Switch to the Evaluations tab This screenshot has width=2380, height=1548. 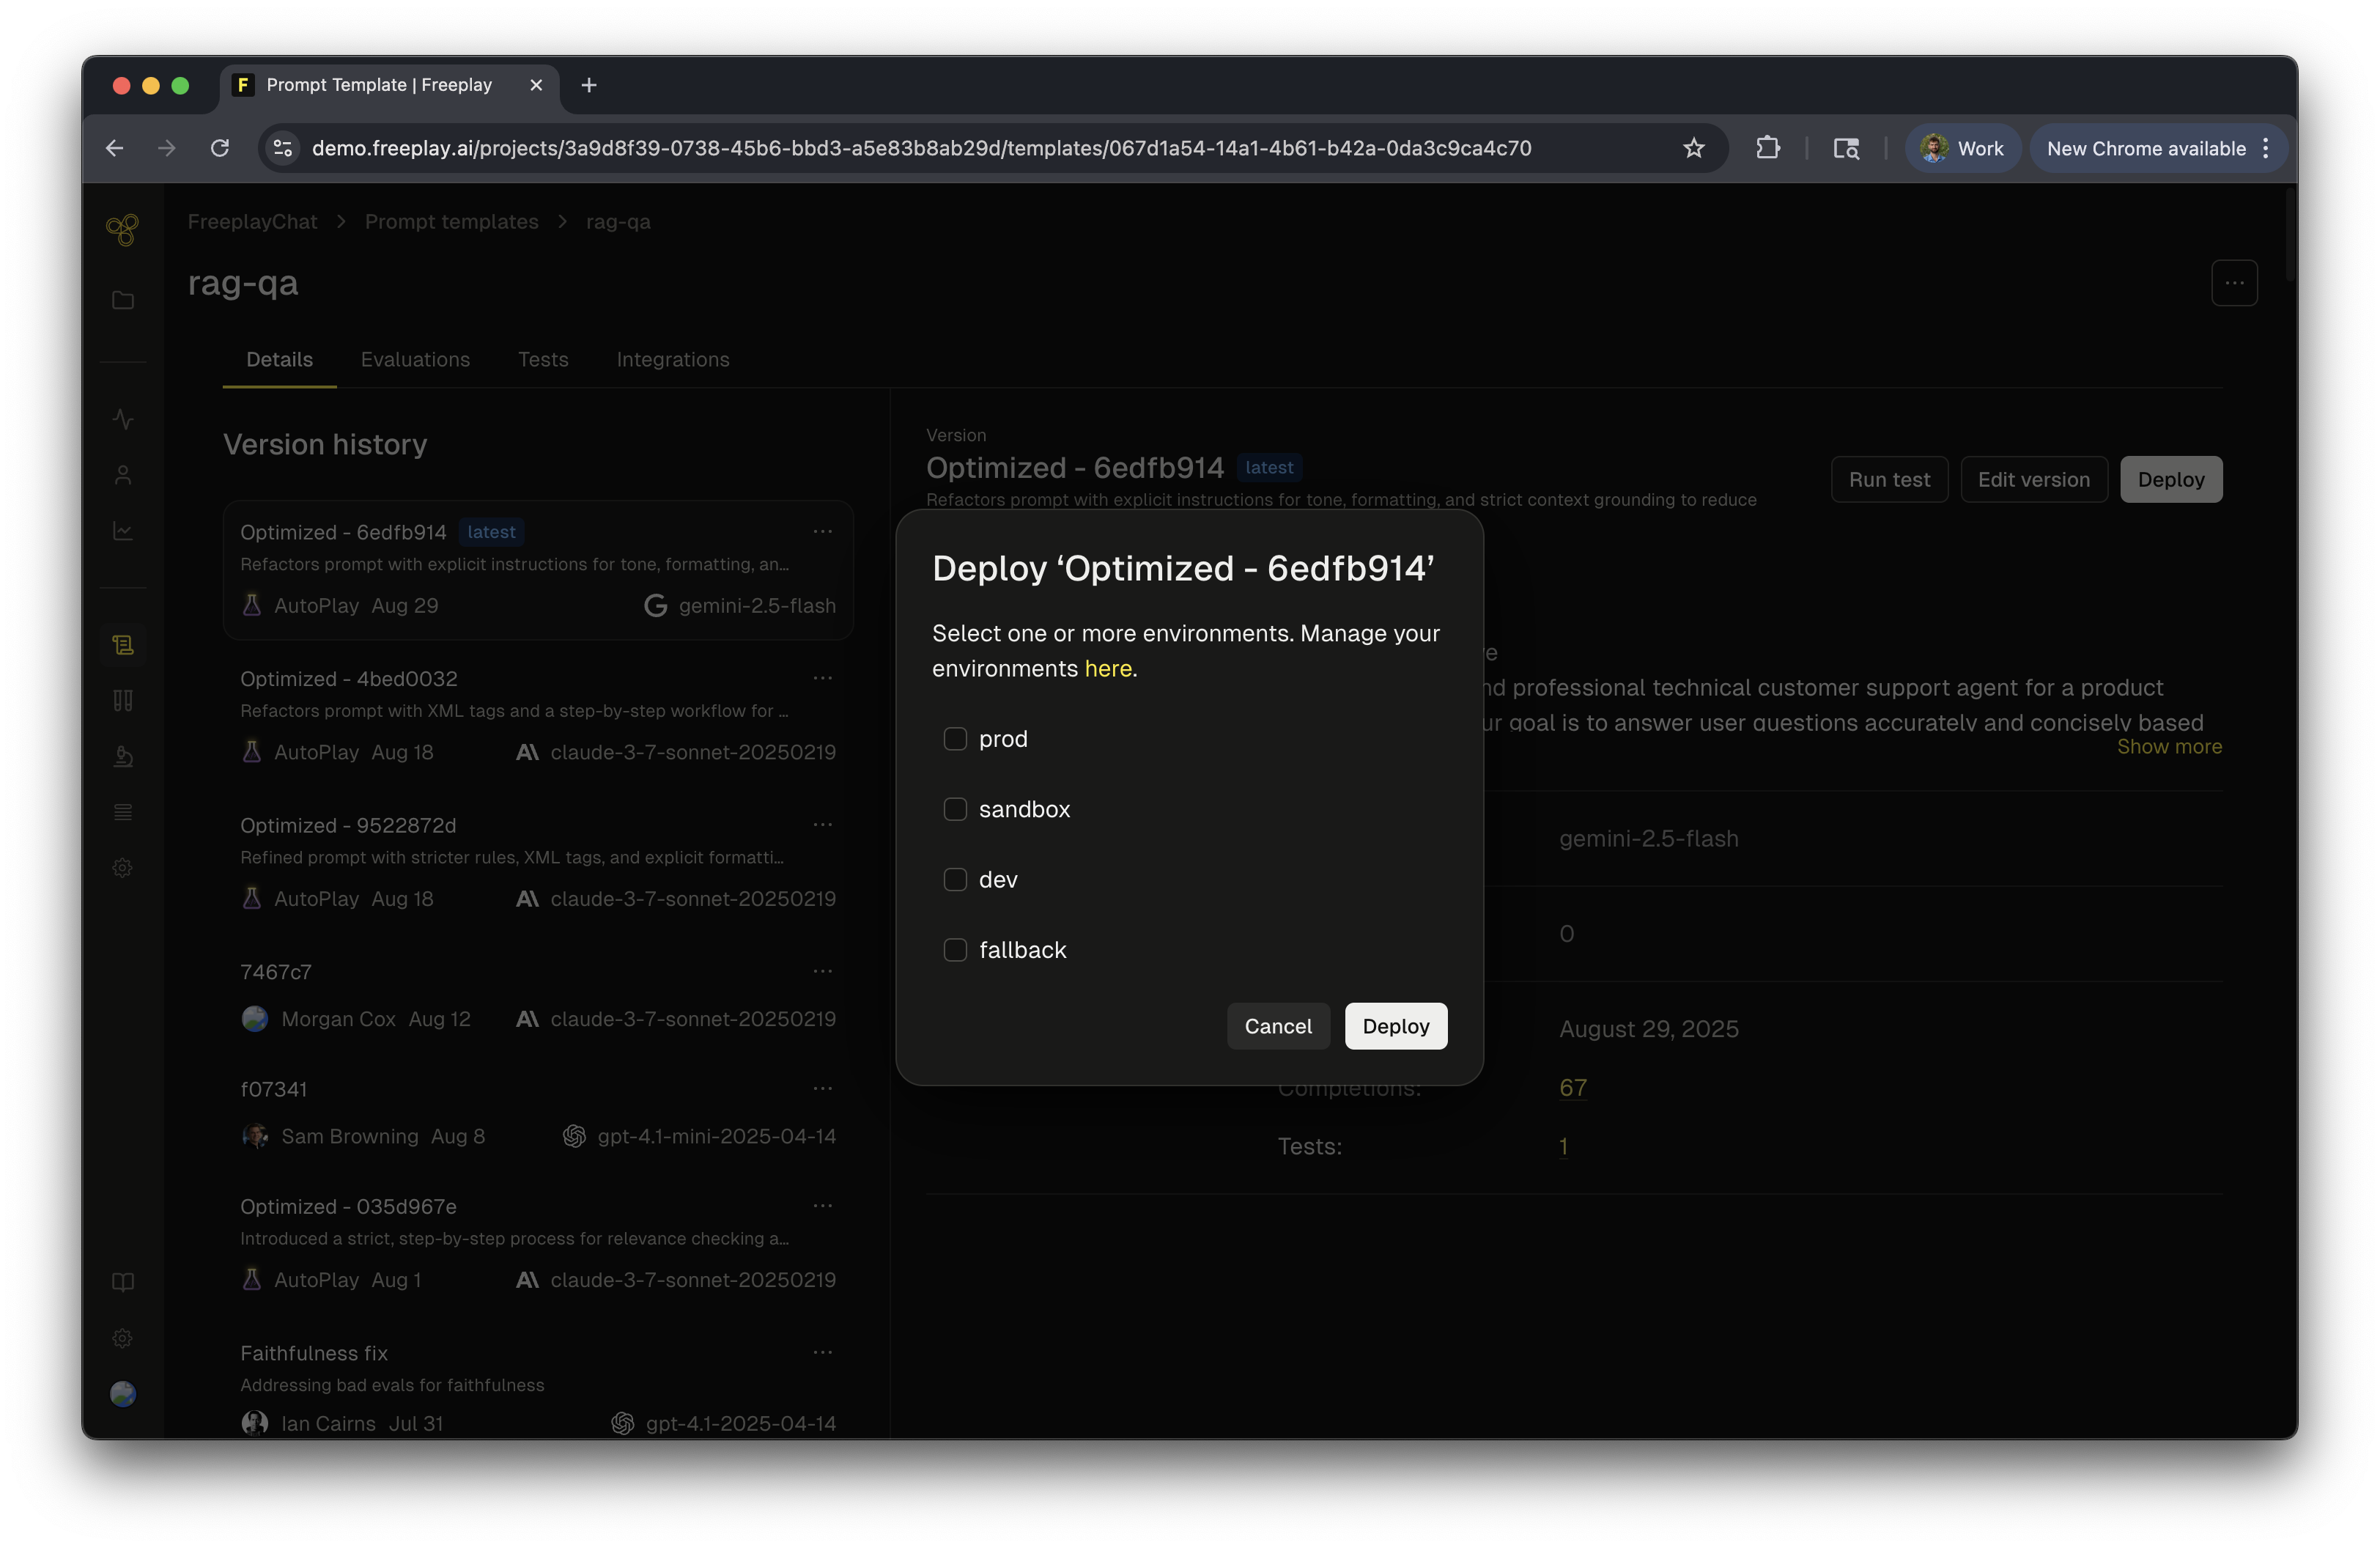point(415,359)
